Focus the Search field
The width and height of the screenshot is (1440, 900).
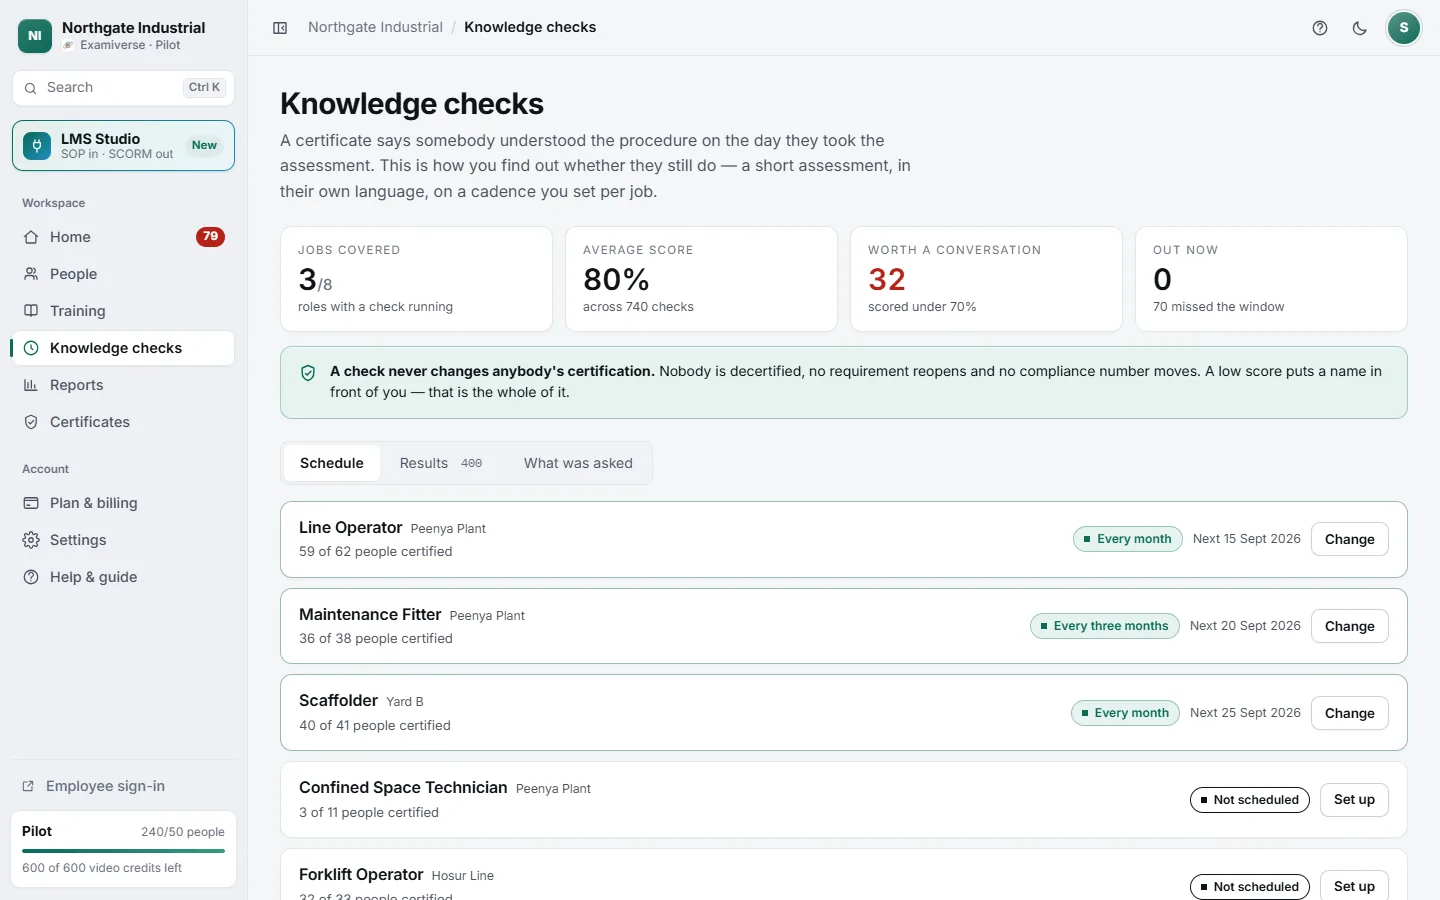point(124,88)
